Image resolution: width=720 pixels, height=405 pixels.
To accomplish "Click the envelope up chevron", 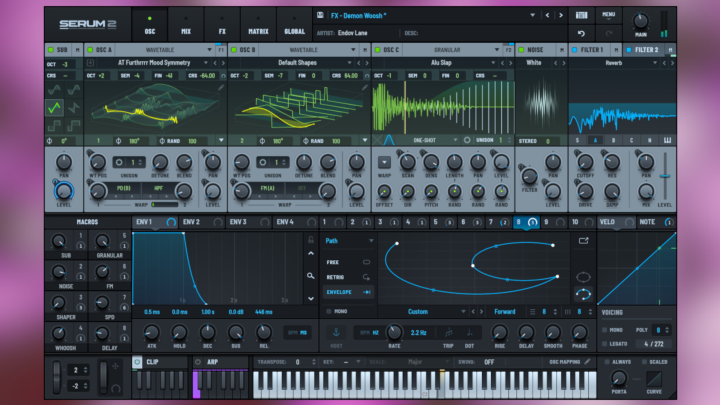I will [x=311, y=253].
